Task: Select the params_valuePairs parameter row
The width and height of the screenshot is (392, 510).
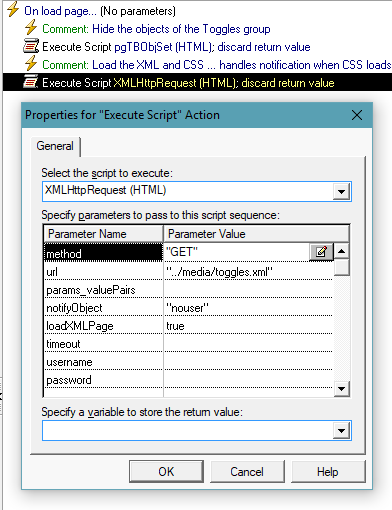Action: (188, 290)
